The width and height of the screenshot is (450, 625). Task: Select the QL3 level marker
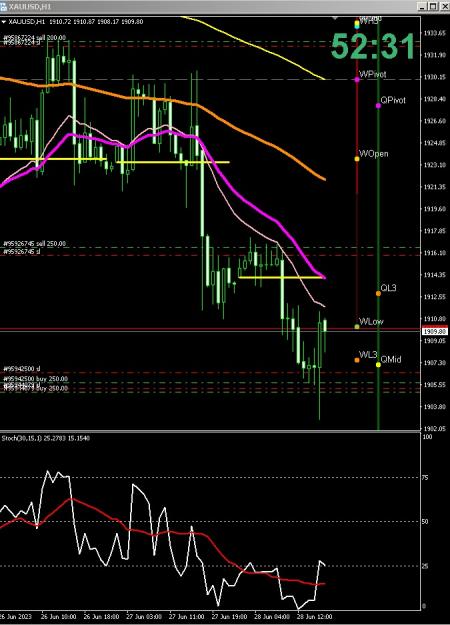(x=378, y=293)
